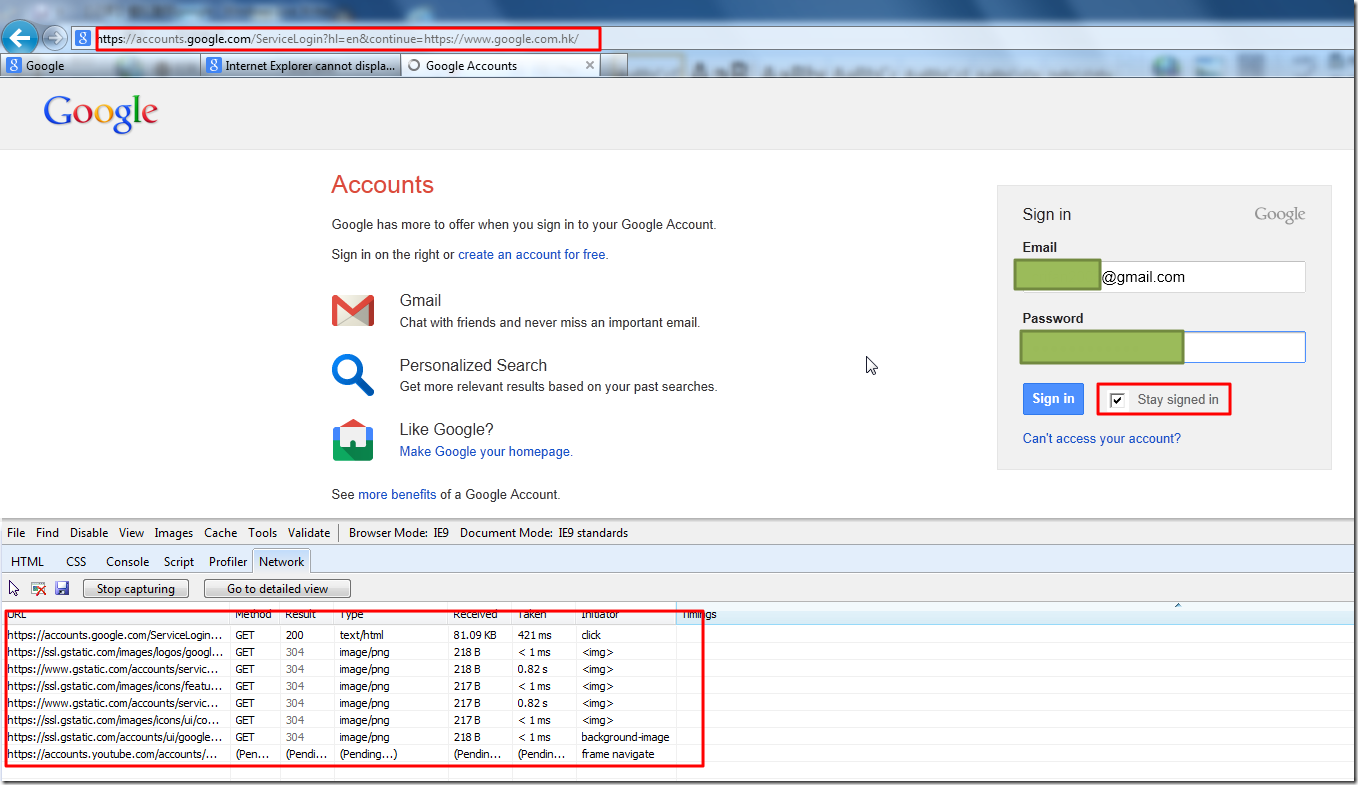Select the ssl.gstatic.com/images/icons/featu request row
Image resolution: width=1358 pixels, height=785 pixels.
[x=341, y=686]
